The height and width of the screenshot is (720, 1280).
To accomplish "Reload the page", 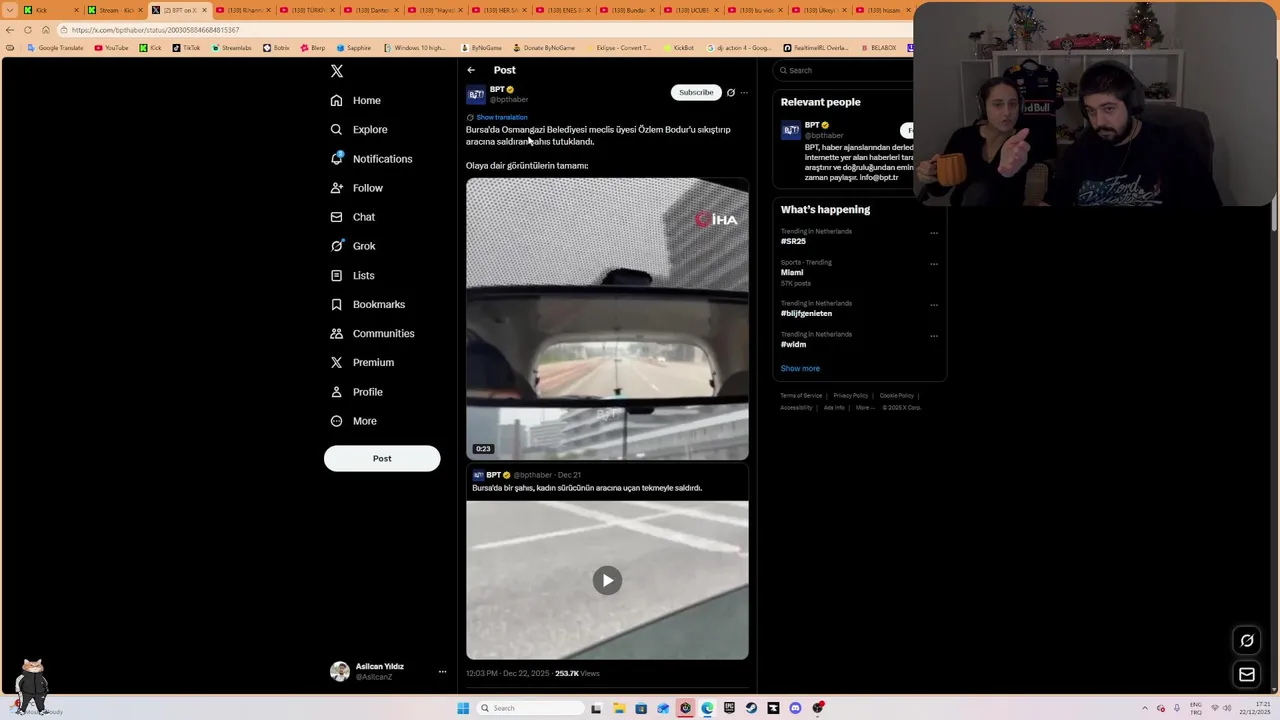I will tap(28, 30).
